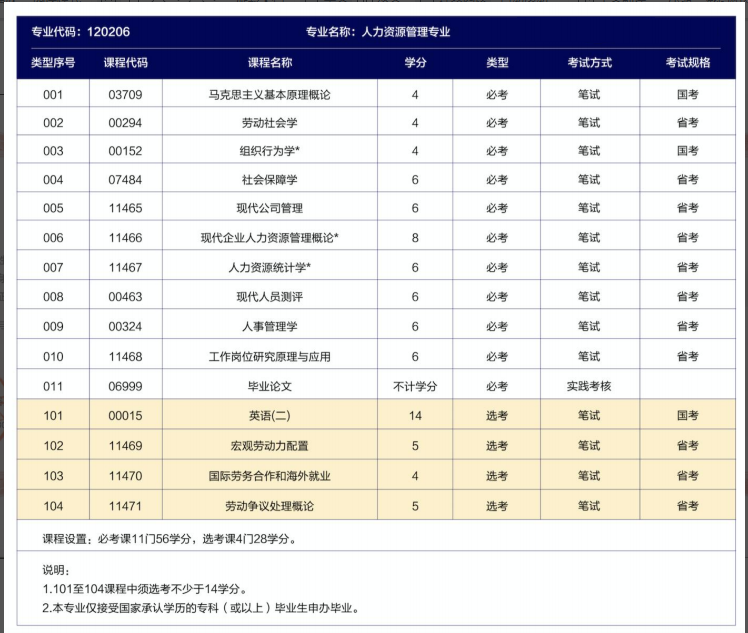Click course code 00152
Screen dimensions: 748x633
coord(125,151)
